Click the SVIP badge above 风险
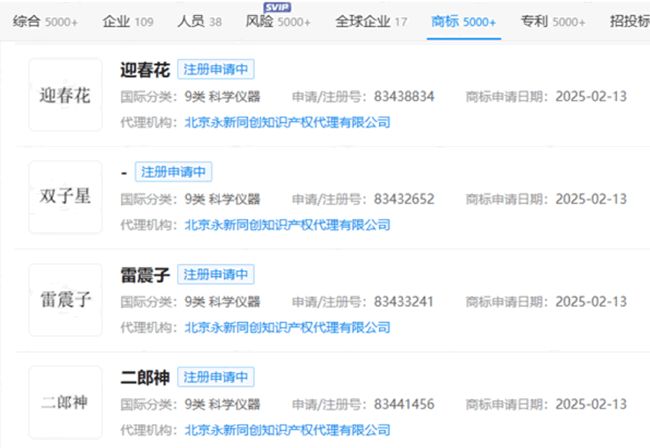Screen dimensions: 650x448 point(277,7)
